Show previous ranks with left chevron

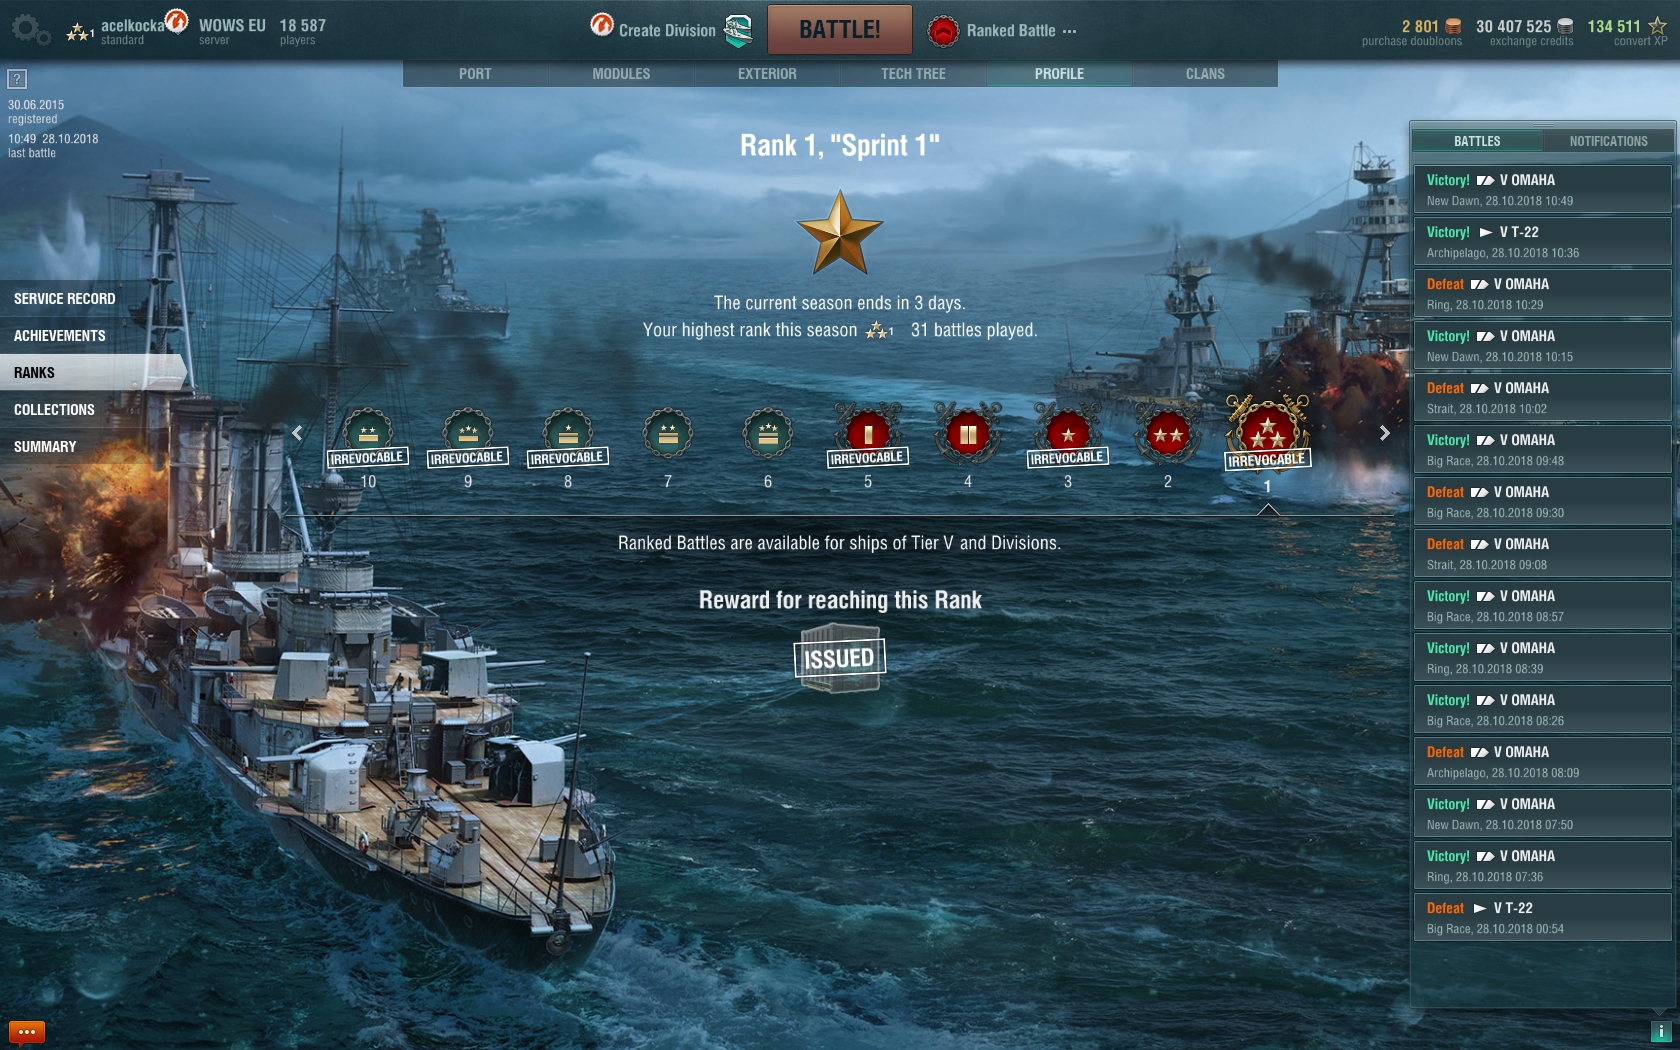pyautogui.click(x=297, y=433)
